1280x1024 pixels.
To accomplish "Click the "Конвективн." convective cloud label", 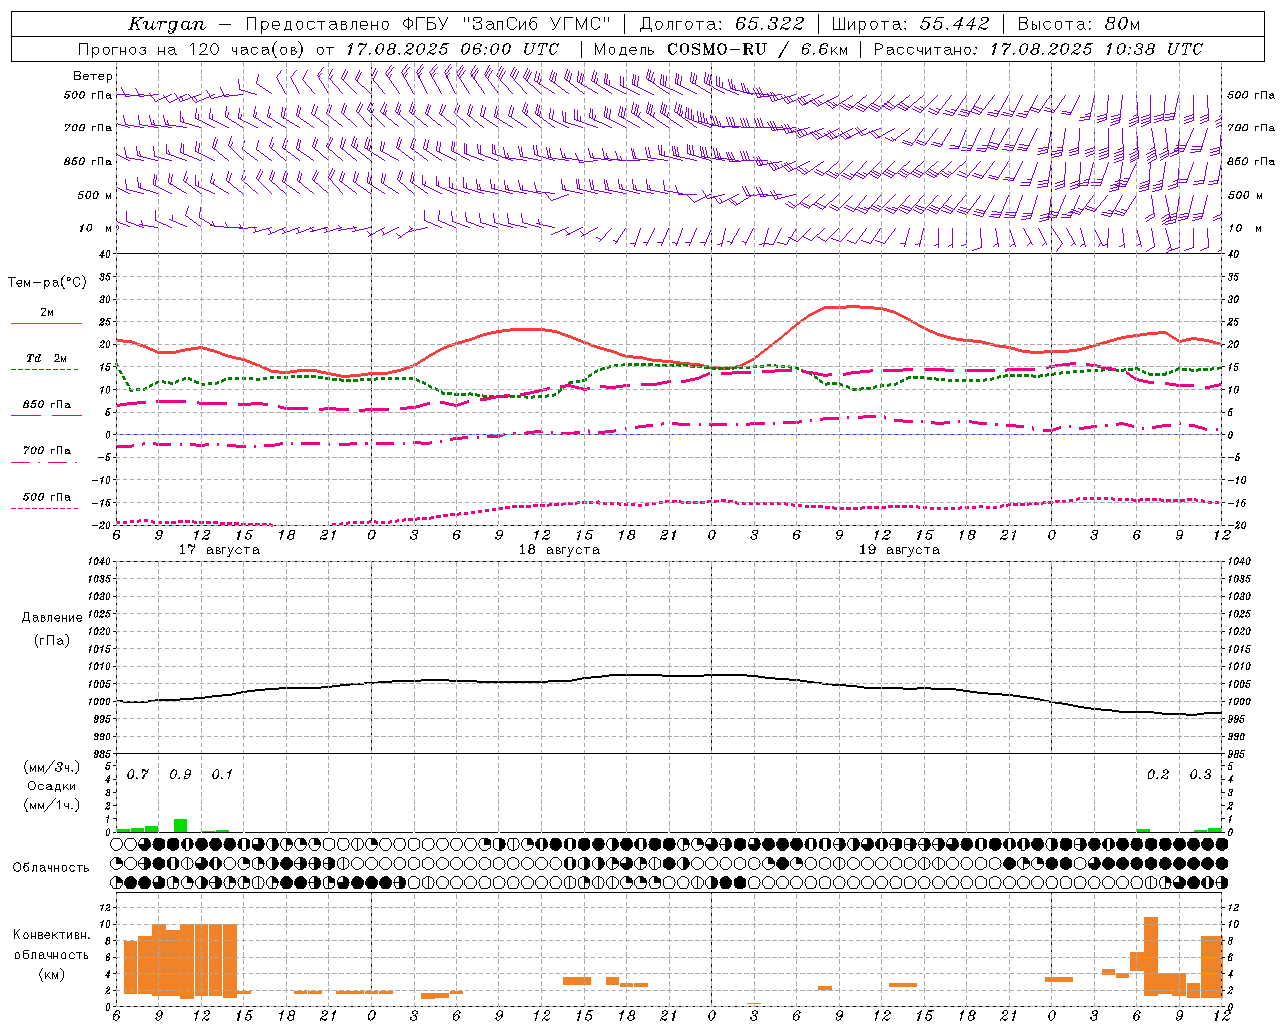I will 52,935.
